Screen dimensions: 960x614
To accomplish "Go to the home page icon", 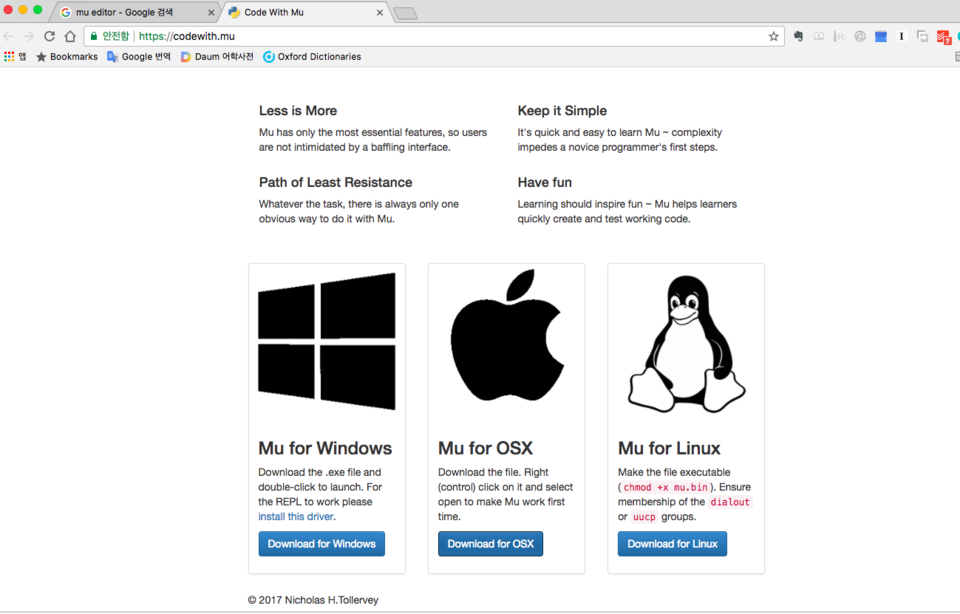I will pyautogui.click(x=70, y=36).
